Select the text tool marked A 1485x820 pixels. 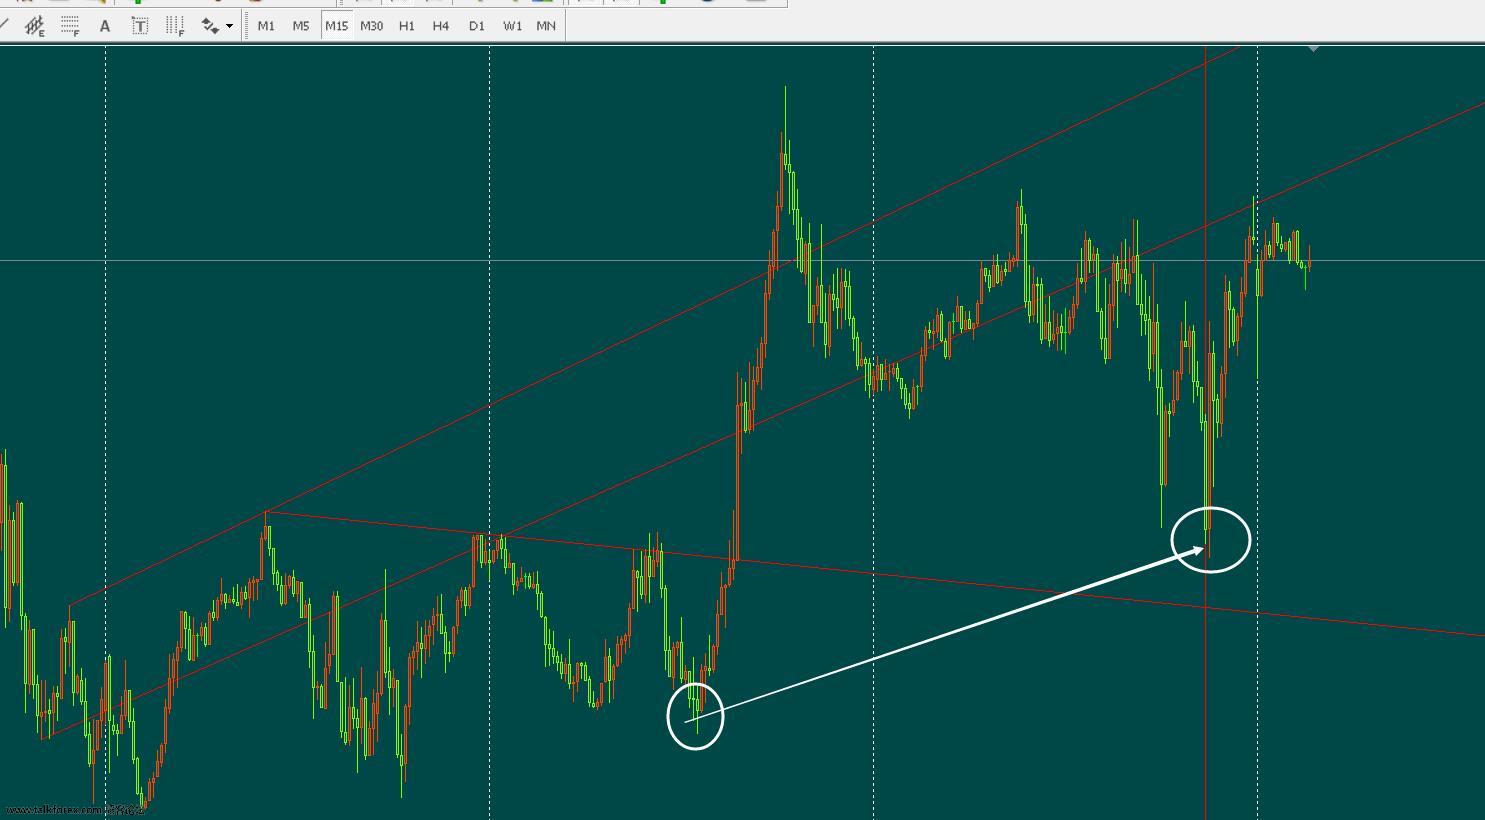[x=105, y=26]
